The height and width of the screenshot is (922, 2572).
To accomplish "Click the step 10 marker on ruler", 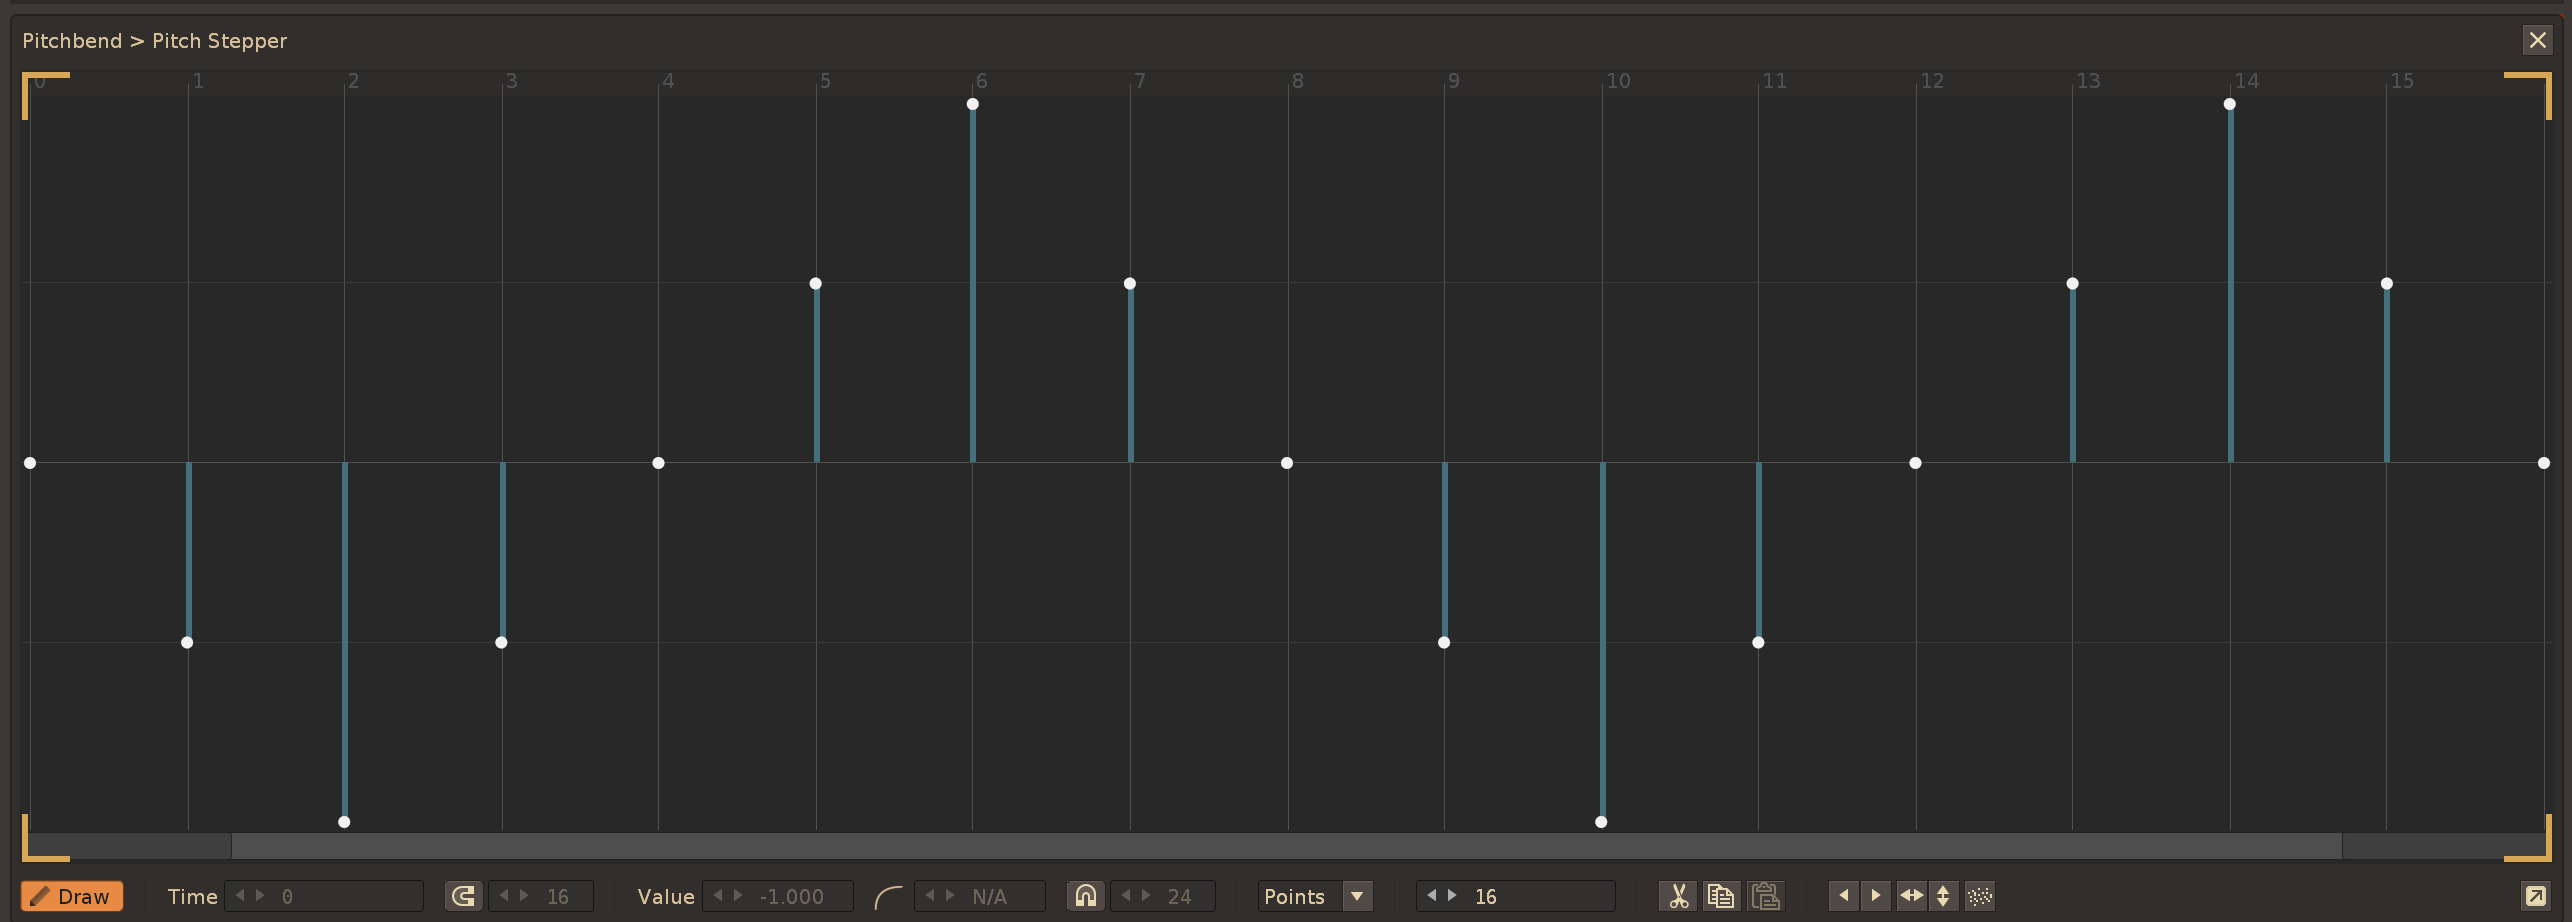I will pyautogui.click(x=1617, y=81).
